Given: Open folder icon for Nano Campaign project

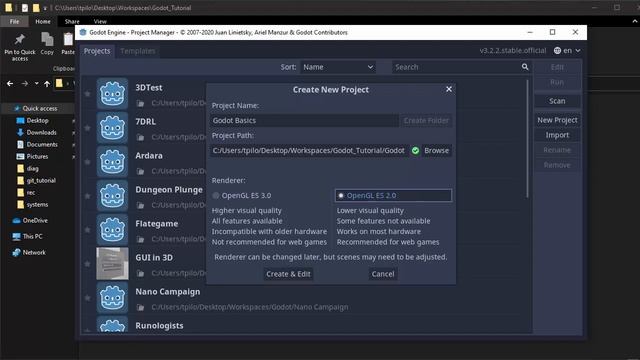Looking at the screenshot, I should (140, 307).
